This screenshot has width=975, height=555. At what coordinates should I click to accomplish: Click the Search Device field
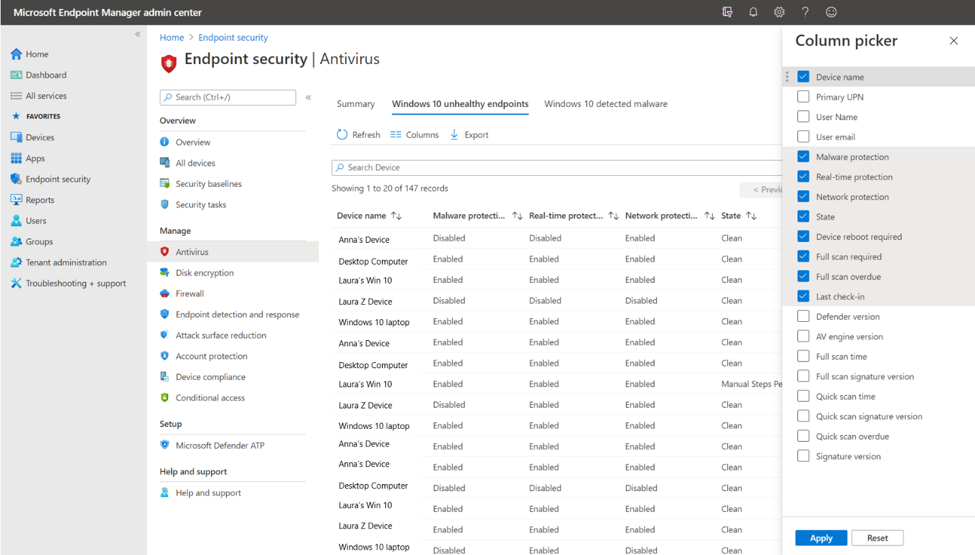[557, 167]
